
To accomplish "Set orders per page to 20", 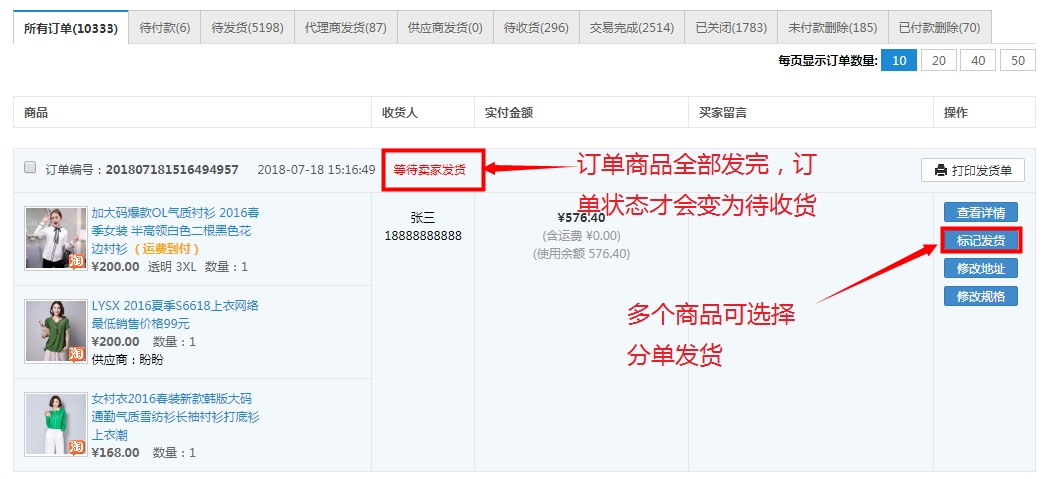I will (938, 61).
